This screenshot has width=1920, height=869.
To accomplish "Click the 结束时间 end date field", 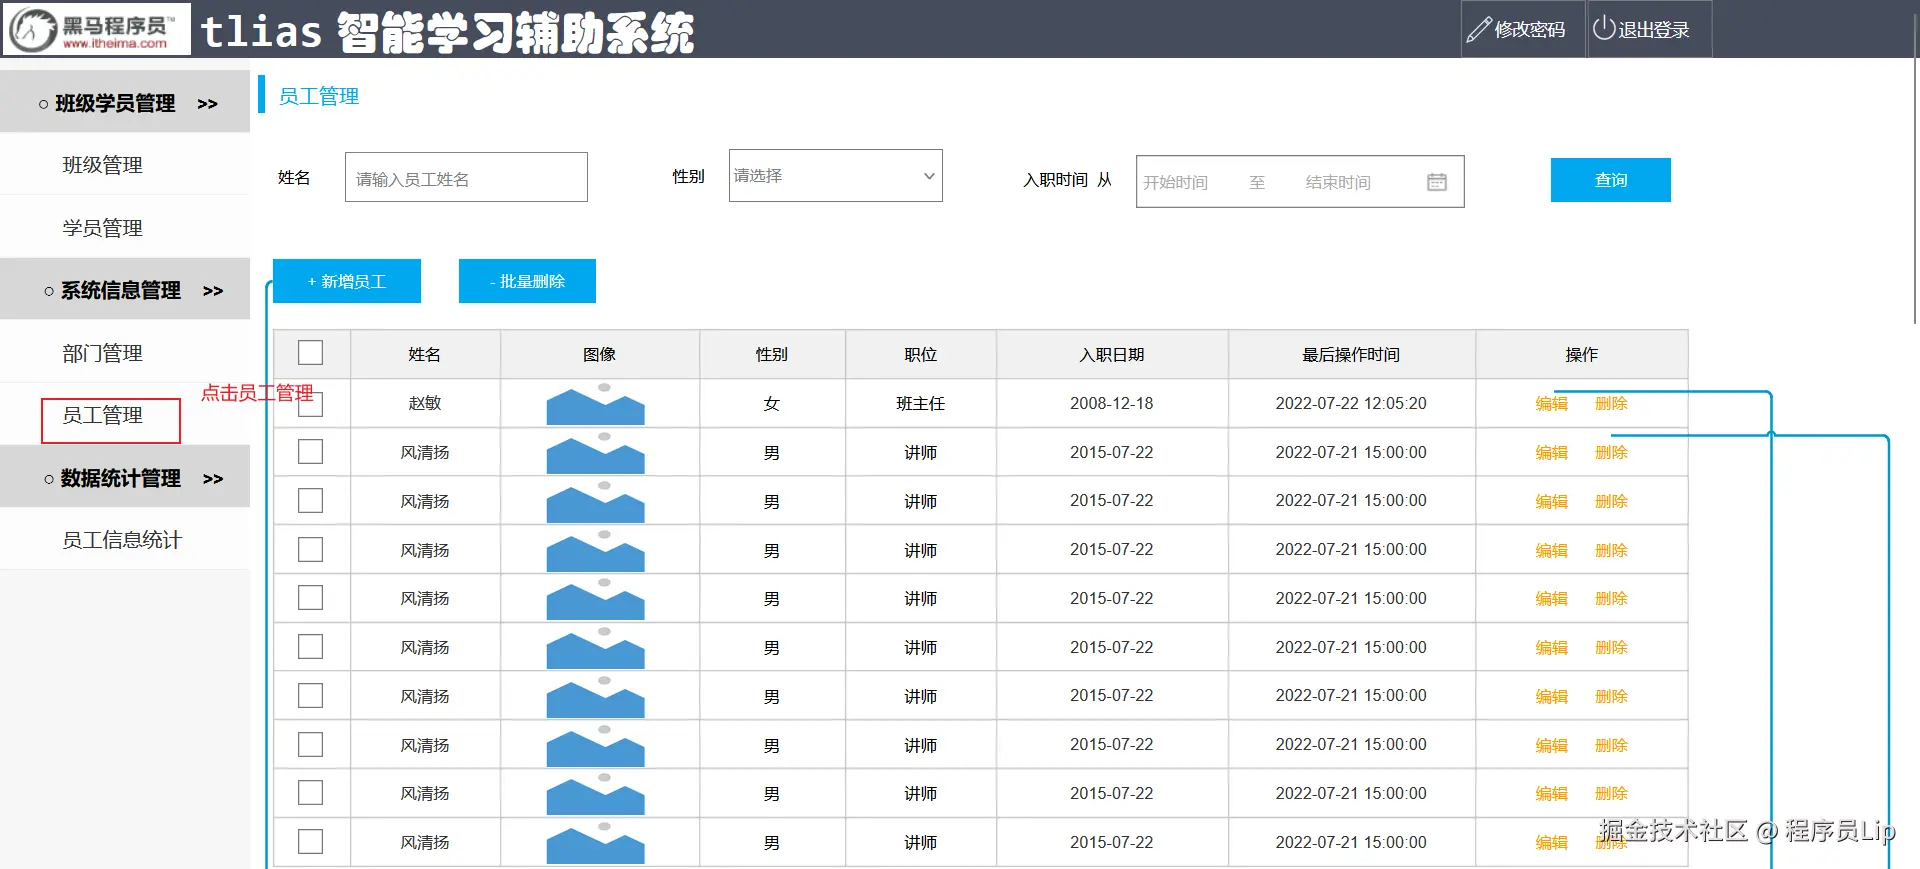I will (x=1338, y=182).
